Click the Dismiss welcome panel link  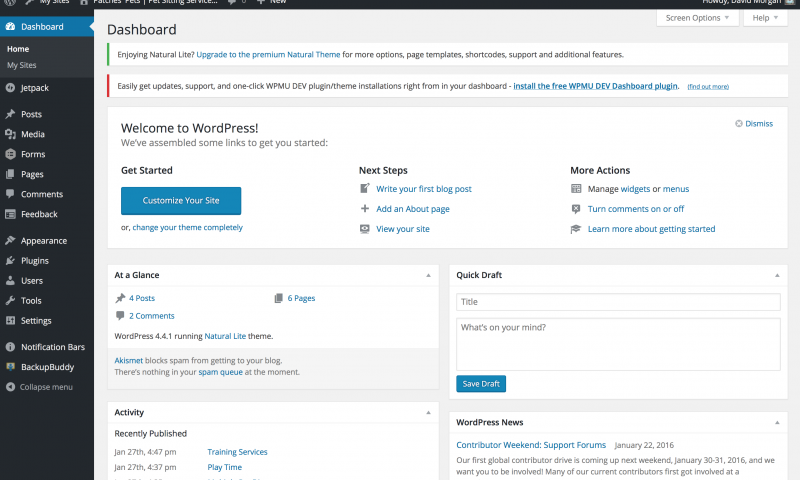(x=759, y=123)
